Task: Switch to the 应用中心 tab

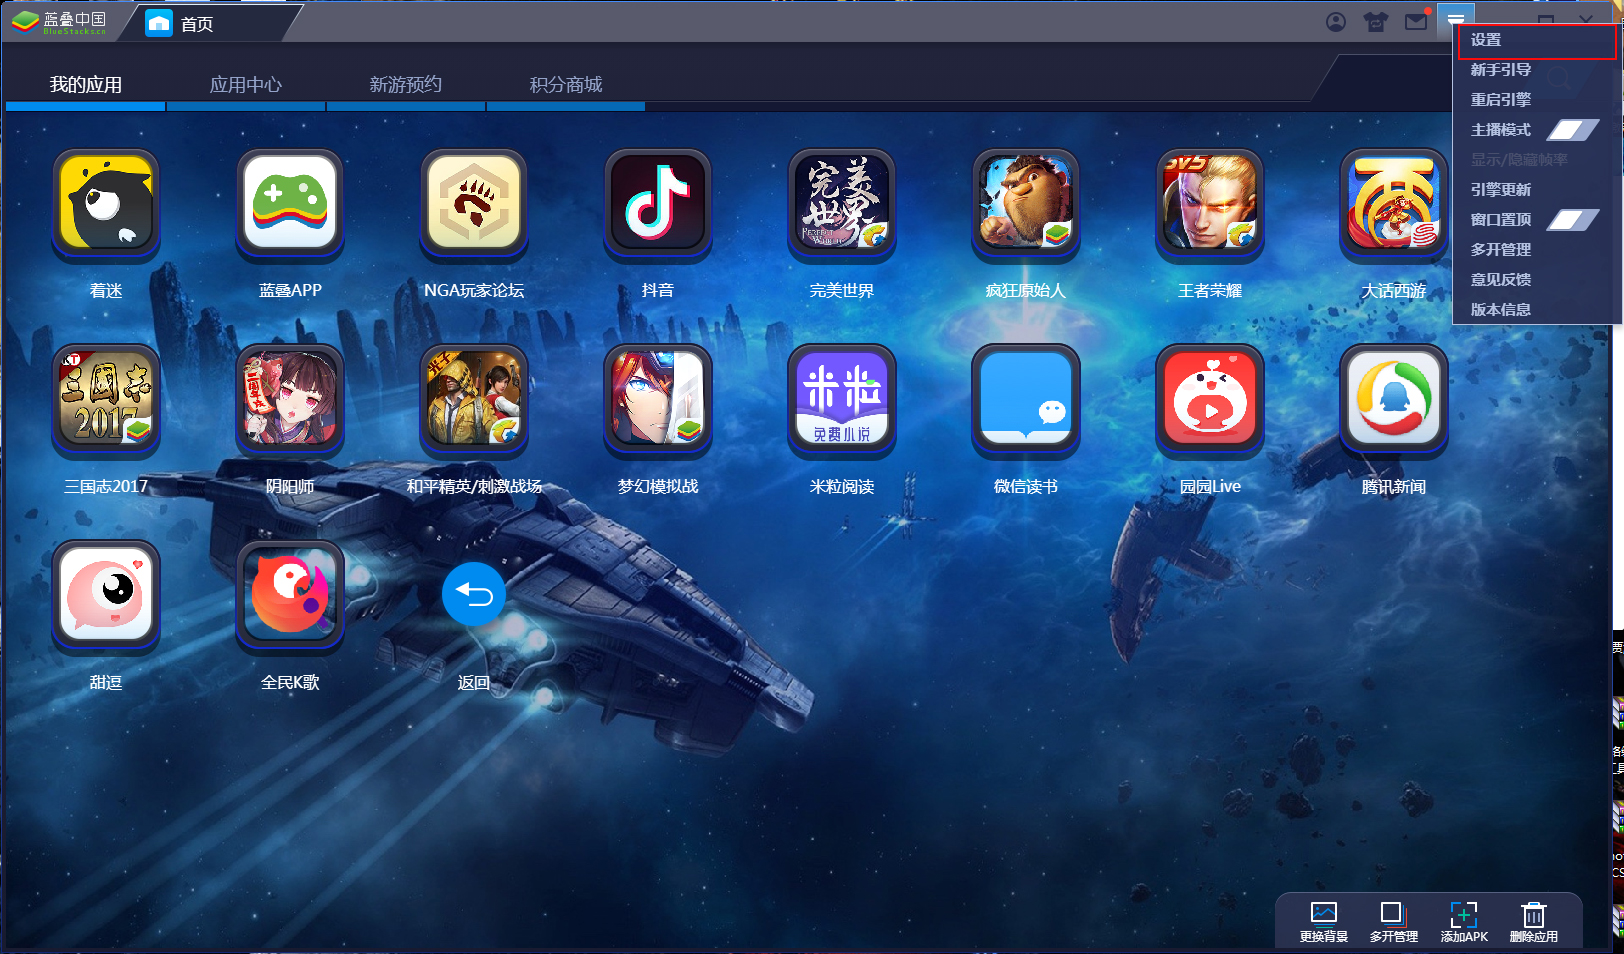Action: click(x=245, y=84)
